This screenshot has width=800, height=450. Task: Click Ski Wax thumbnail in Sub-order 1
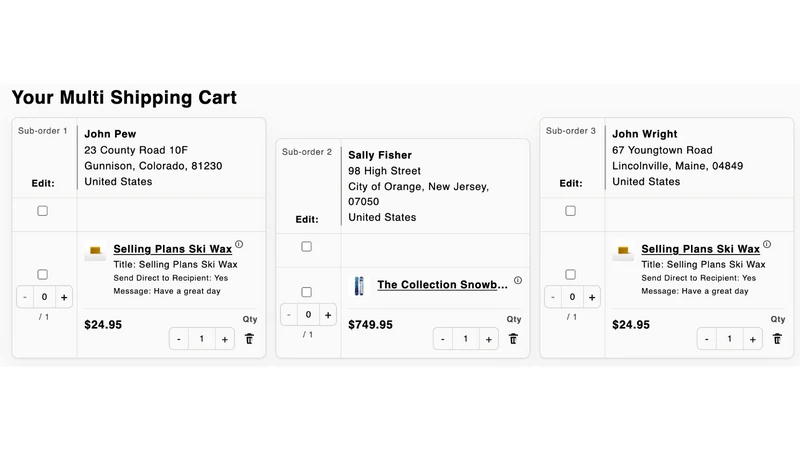pyautogui.click(x=95, y=251)
